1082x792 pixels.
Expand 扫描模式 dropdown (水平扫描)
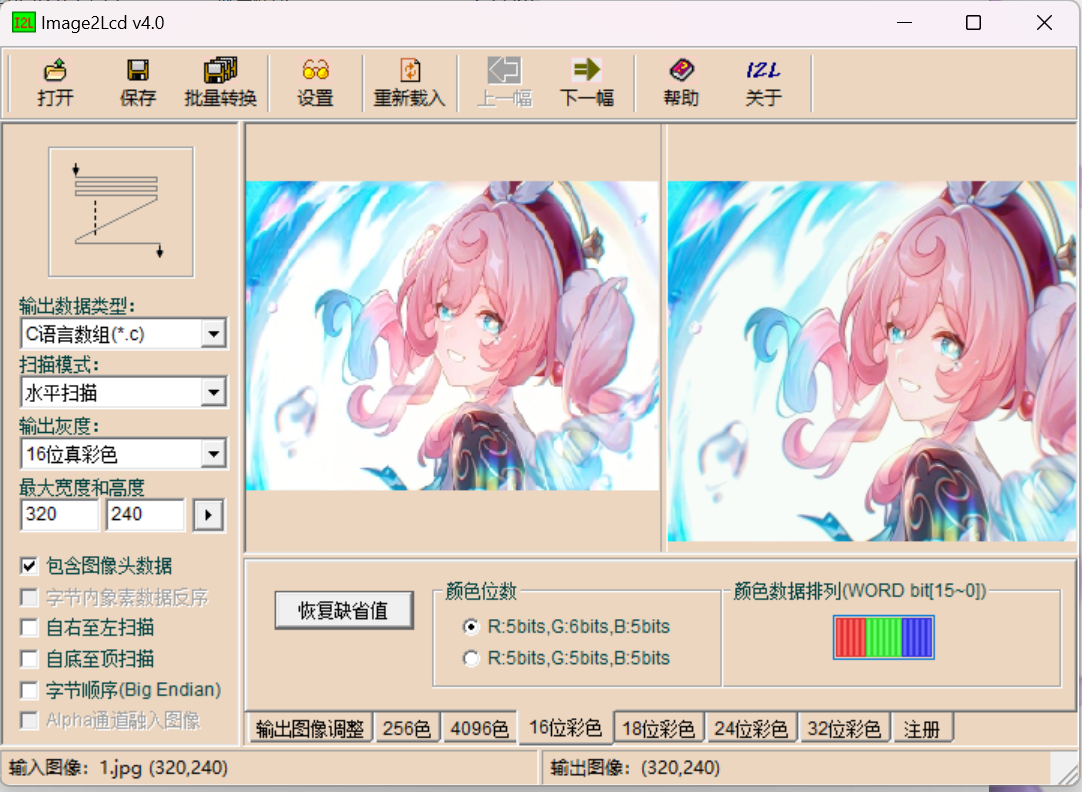click(x=214, y=393)
